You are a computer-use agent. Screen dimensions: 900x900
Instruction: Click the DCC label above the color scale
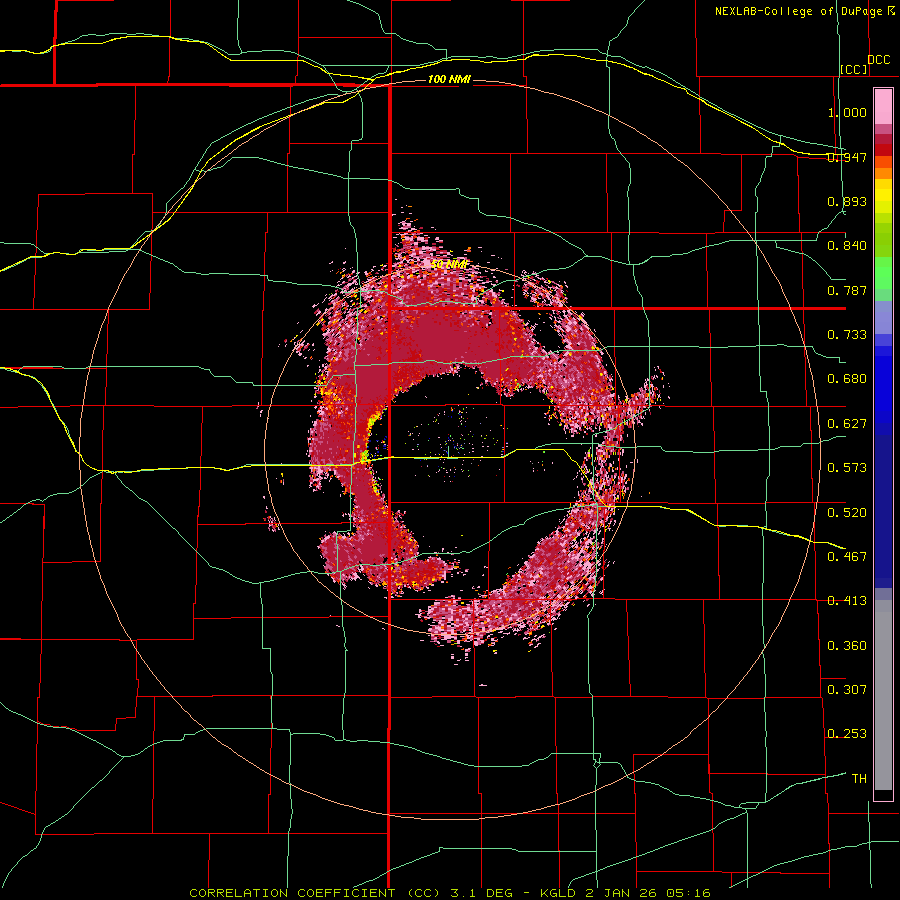pos(878,60)
